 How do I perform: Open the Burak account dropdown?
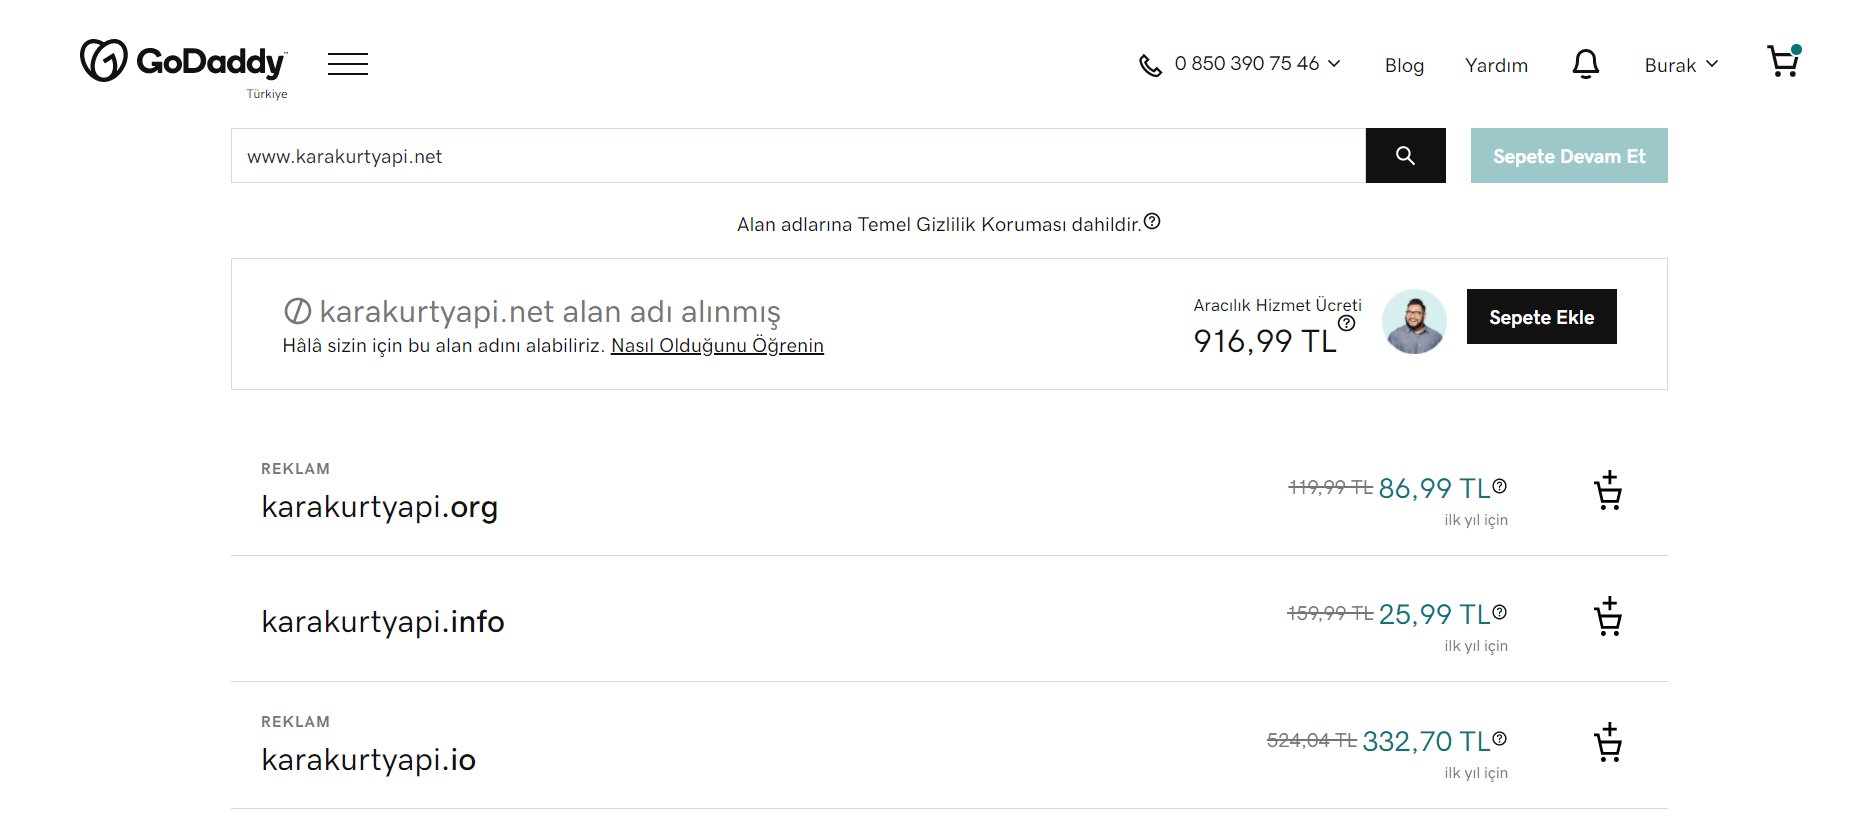(x=1681, y=65)
